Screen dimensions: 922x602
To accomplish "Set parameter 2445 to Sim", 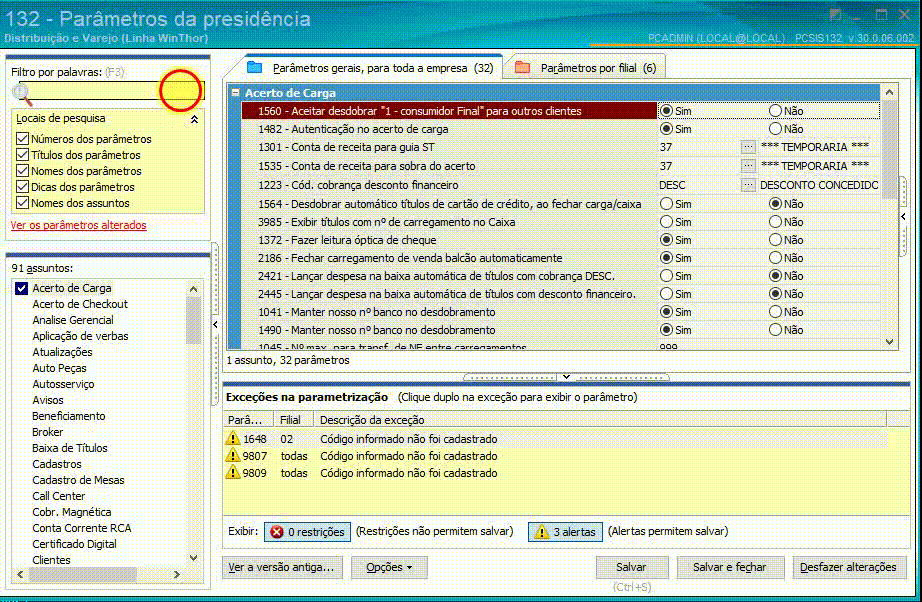I will tap(666, 293).
